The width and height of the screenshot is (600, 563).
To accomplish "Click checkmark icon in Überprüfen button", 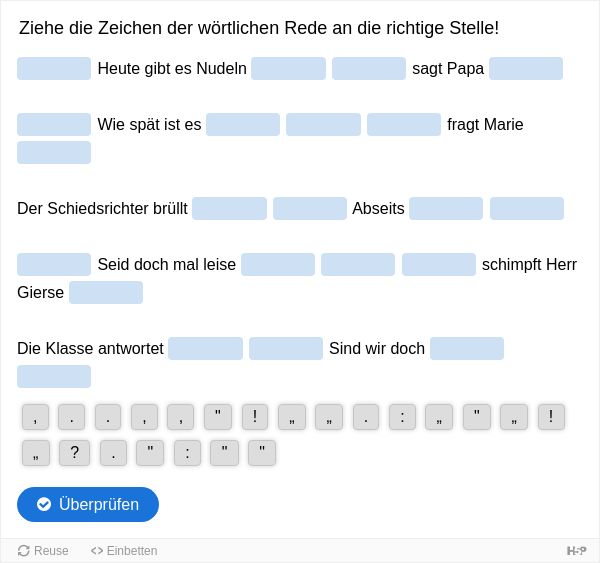I will pyautogui.click(x=44, y=504).
